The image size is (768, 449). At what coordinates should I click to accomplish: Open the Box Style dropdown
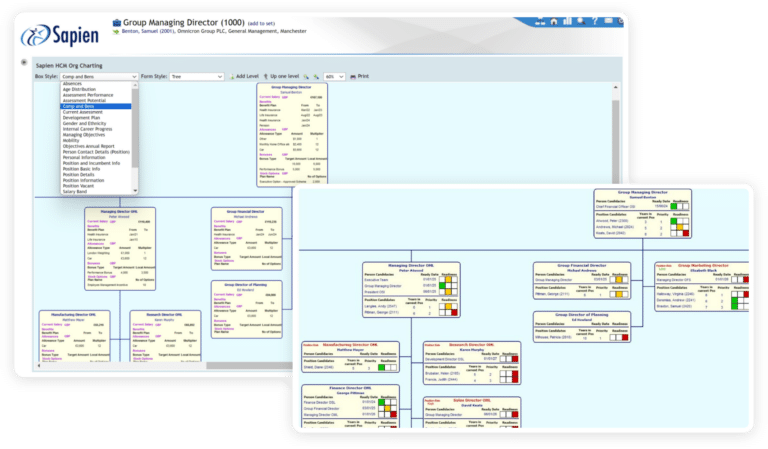pyautogui.click(x=99, y=76)
